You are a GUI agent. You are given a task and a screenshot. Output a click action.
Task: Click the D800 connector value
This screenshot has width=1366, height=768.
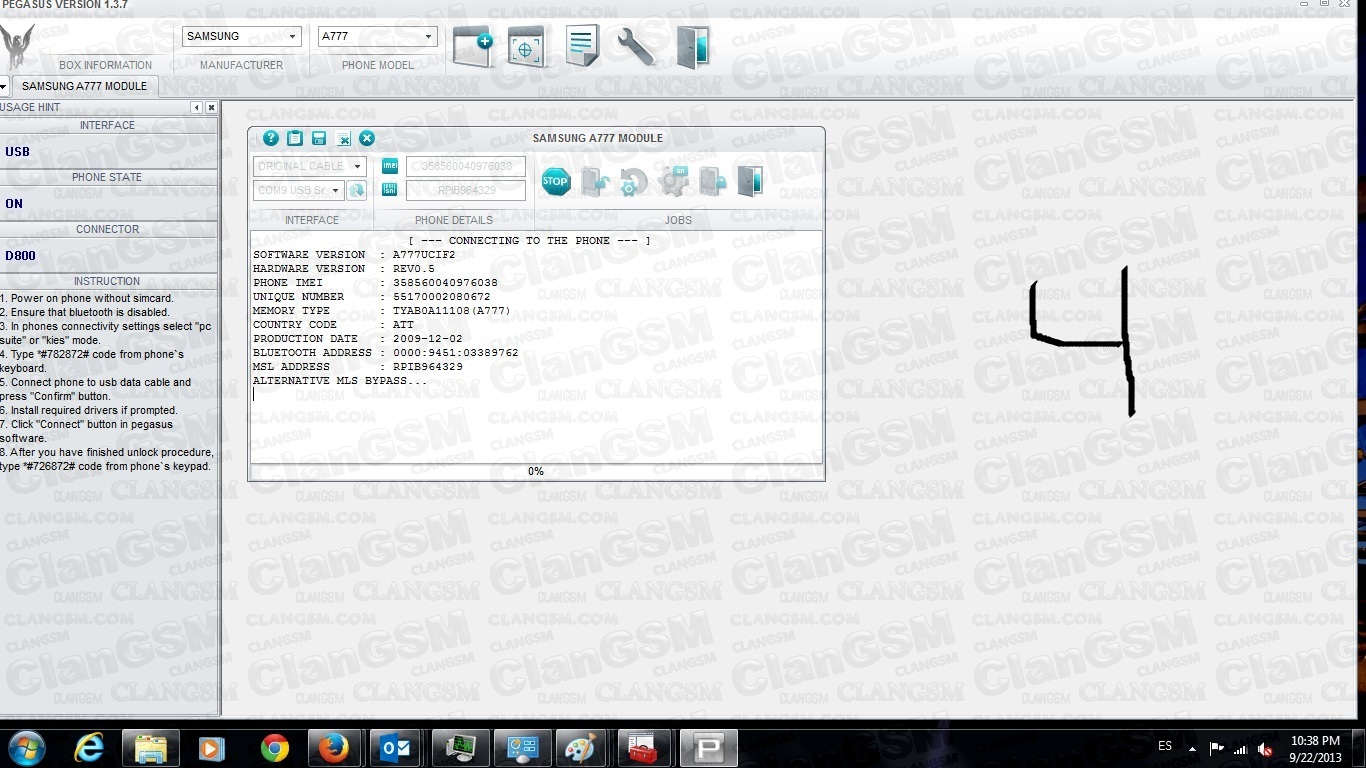(x=20, y=256)
